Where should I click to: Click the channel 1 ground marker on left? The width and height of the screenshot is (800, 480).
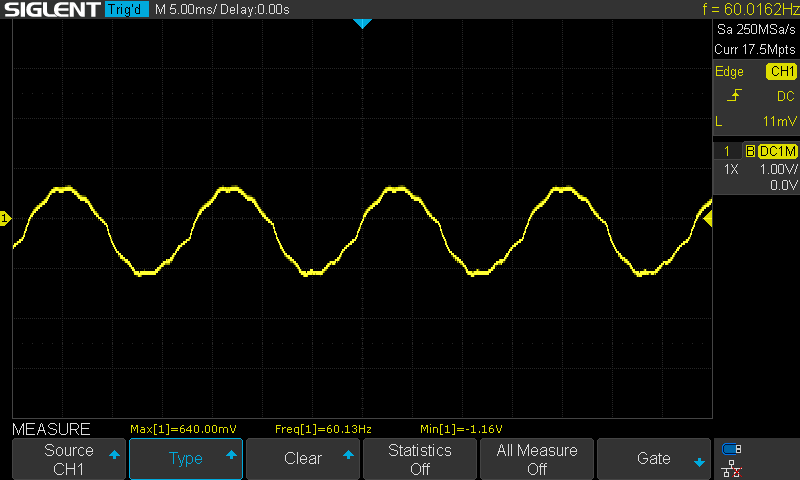click(5, 218)
